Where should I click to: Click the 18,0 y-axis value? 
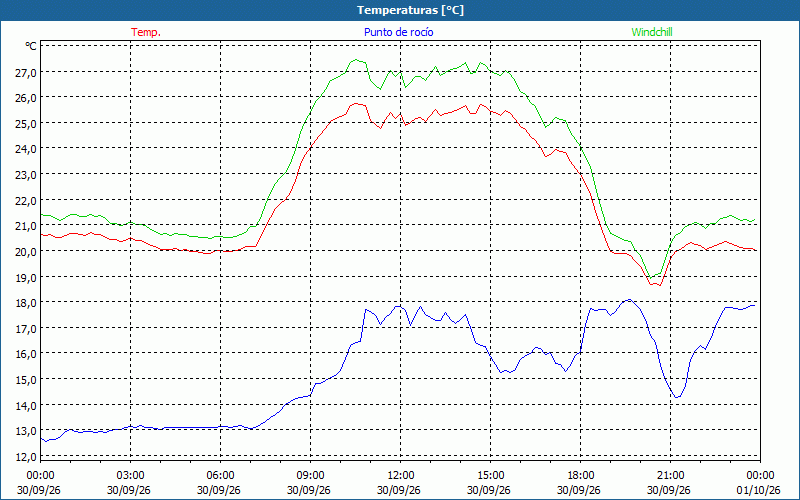tap(26, 303)
